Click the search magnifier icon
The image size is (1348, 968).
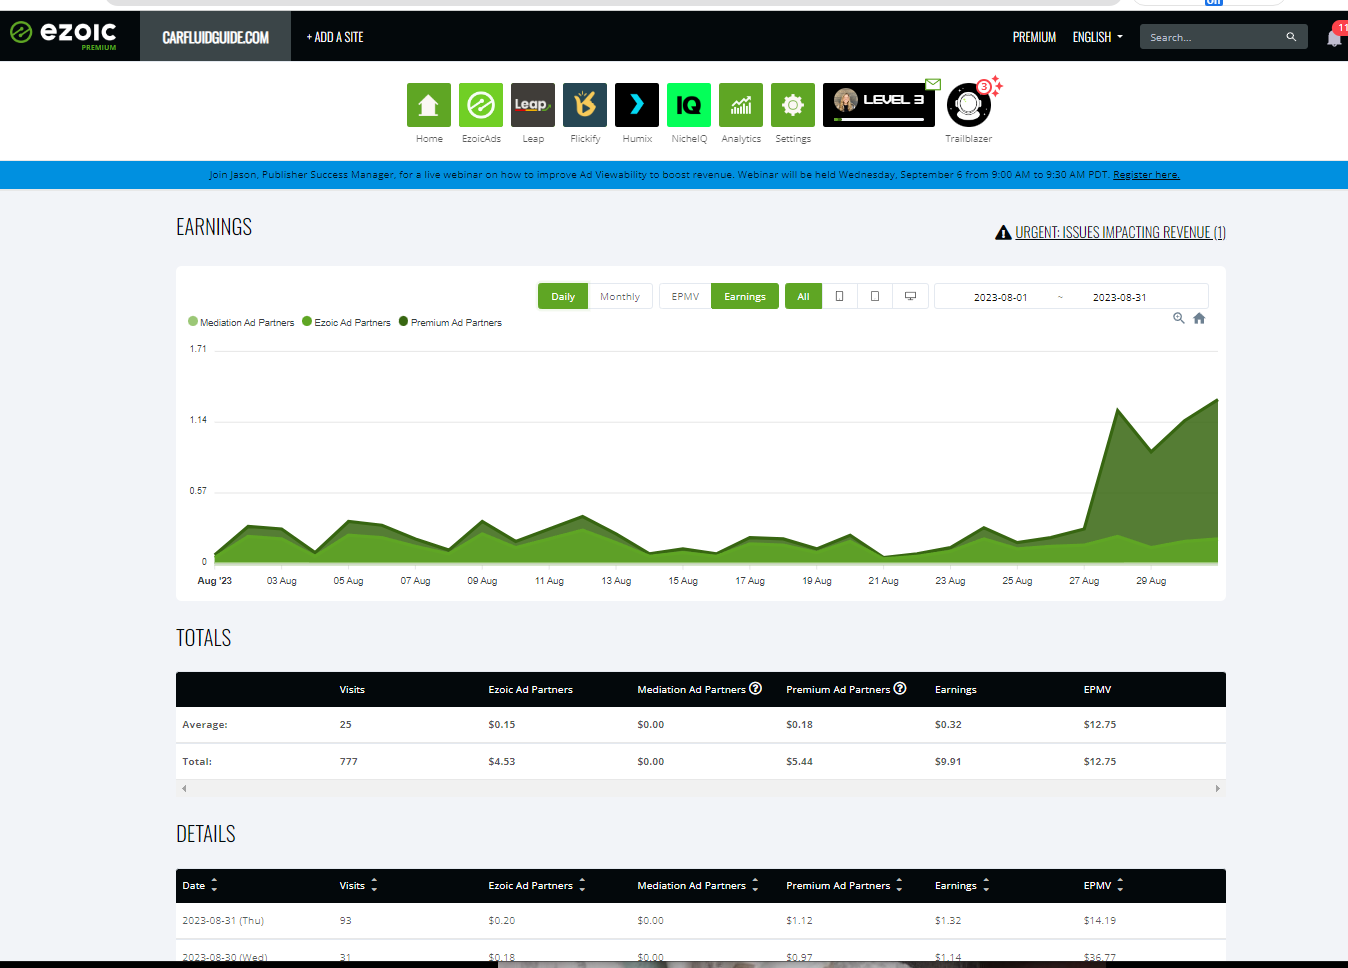tap(1291, 37)
